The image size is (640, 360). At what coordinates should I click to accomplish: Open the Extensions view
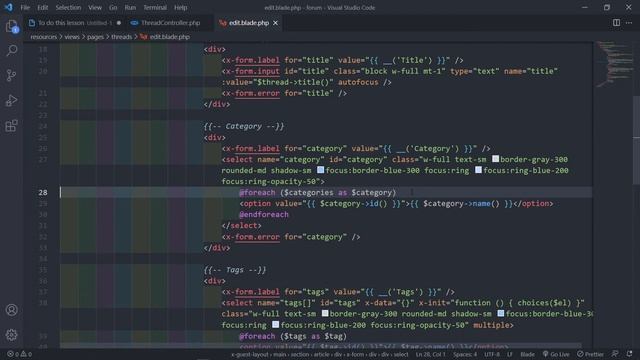coord(11,125)
